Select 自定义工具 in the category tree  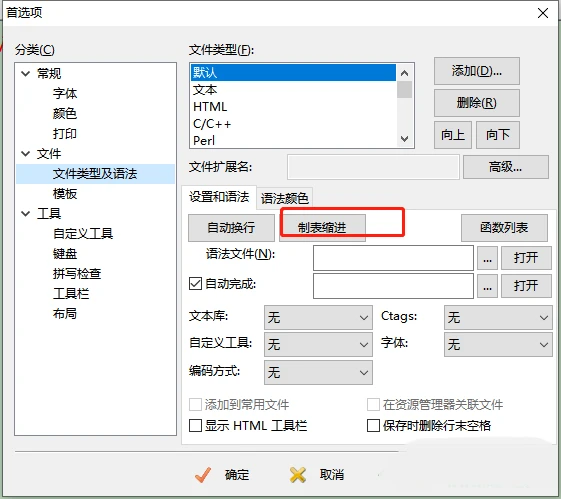[83, 234]
